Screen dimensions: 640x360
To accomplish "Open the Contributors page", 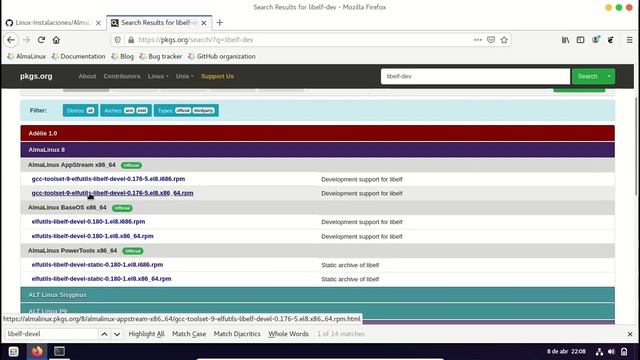I will point(122,76).
